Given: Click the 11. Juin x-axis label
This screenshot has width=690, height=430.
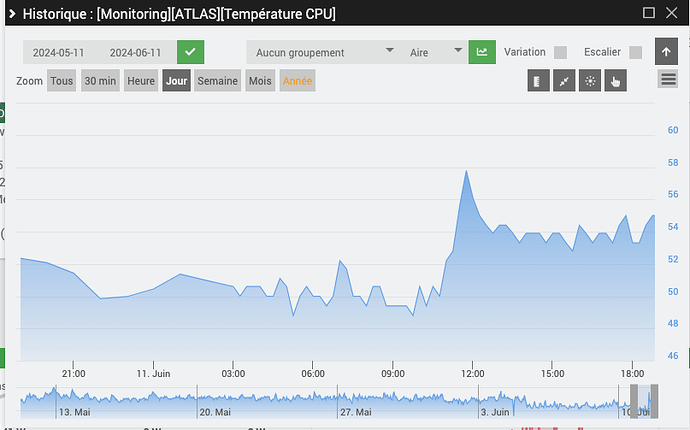Looking at the screenshot, I should (x=153, y=374).
